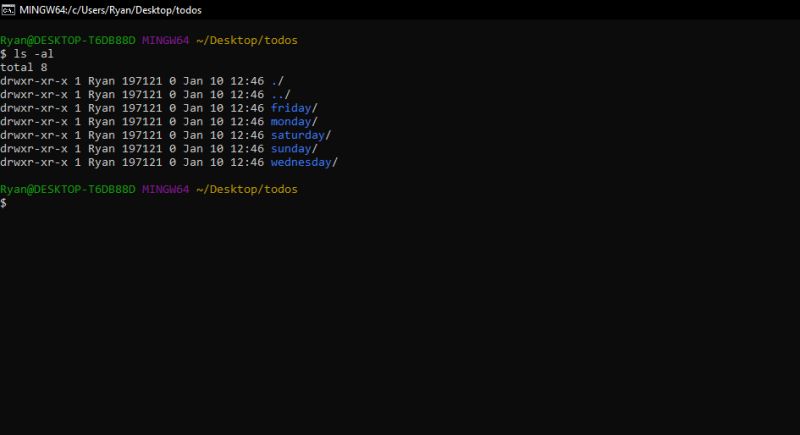Click the second Ryan@DESKTOP-T6DB88D prompt text
Screen dimensions: 800x435
pos(68,189)
